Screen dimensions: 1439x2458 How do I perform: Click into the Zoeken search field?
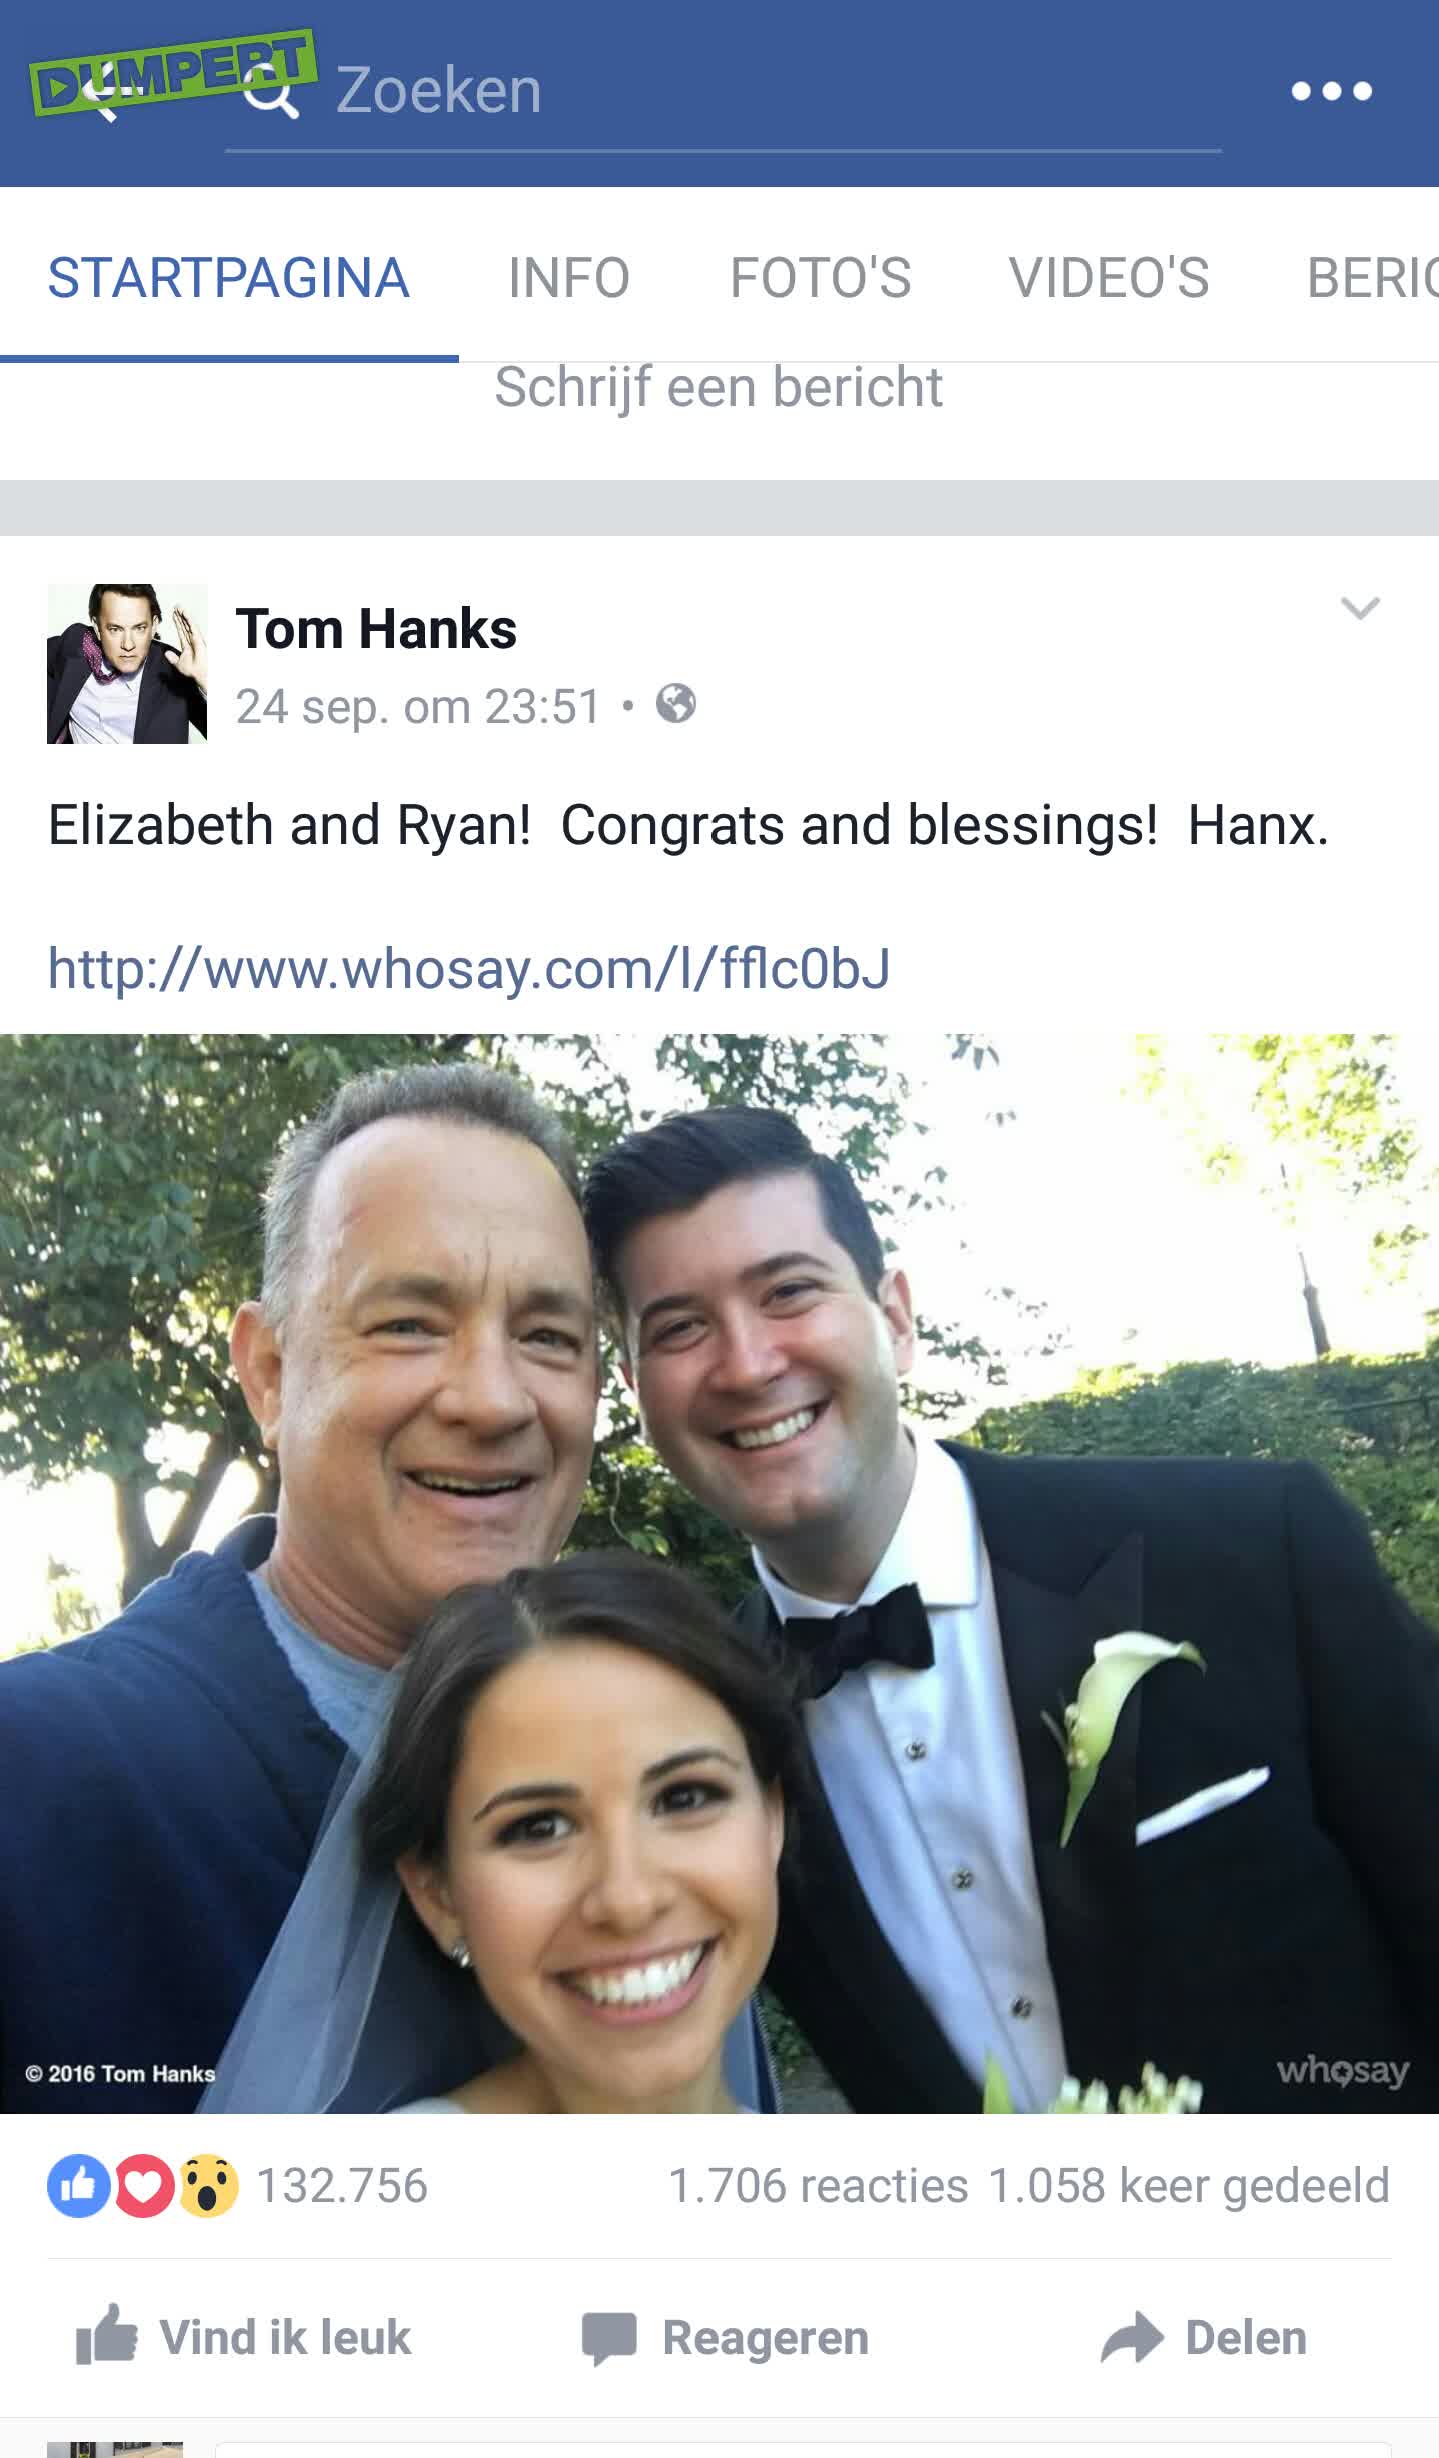723,92
